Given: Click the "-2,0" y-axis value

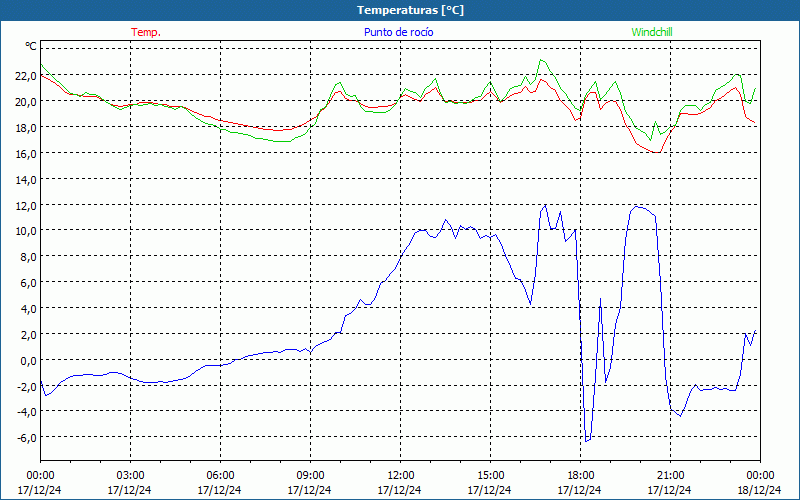Looking at the screenshot, I should coord(27,387).
